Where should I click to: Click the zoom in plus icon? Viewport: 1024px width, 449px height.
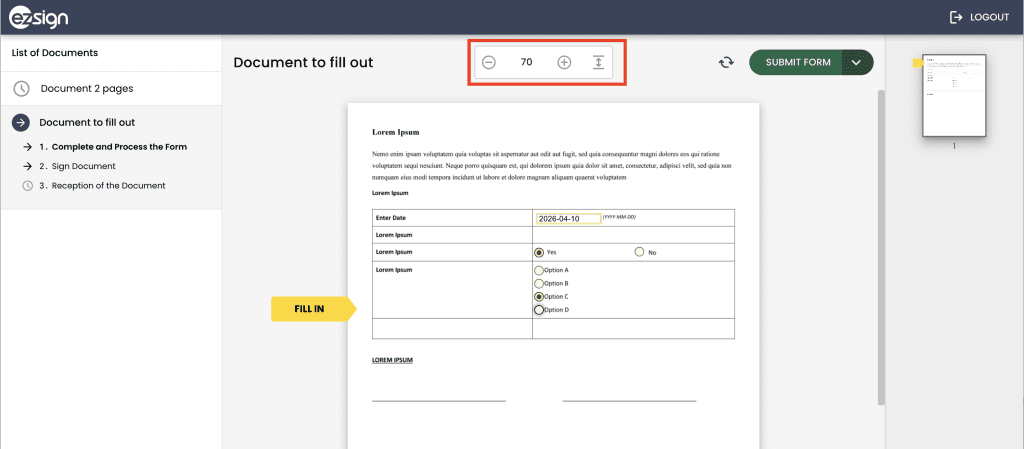pyautogui.click(x=564, y=63)
